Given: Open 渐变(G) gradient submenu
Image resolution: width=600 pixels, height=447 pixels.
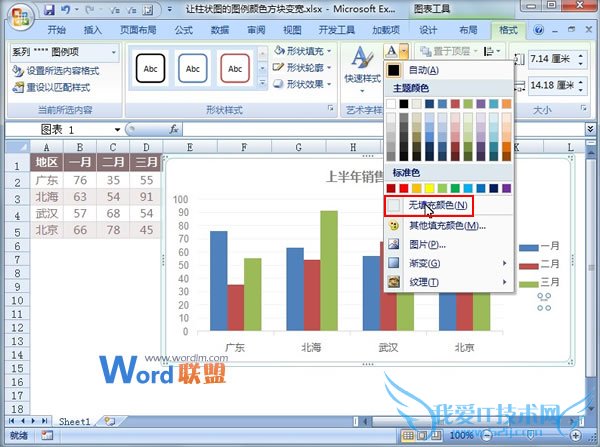Looking at the screenshot, I should click(x=448, y=263).
